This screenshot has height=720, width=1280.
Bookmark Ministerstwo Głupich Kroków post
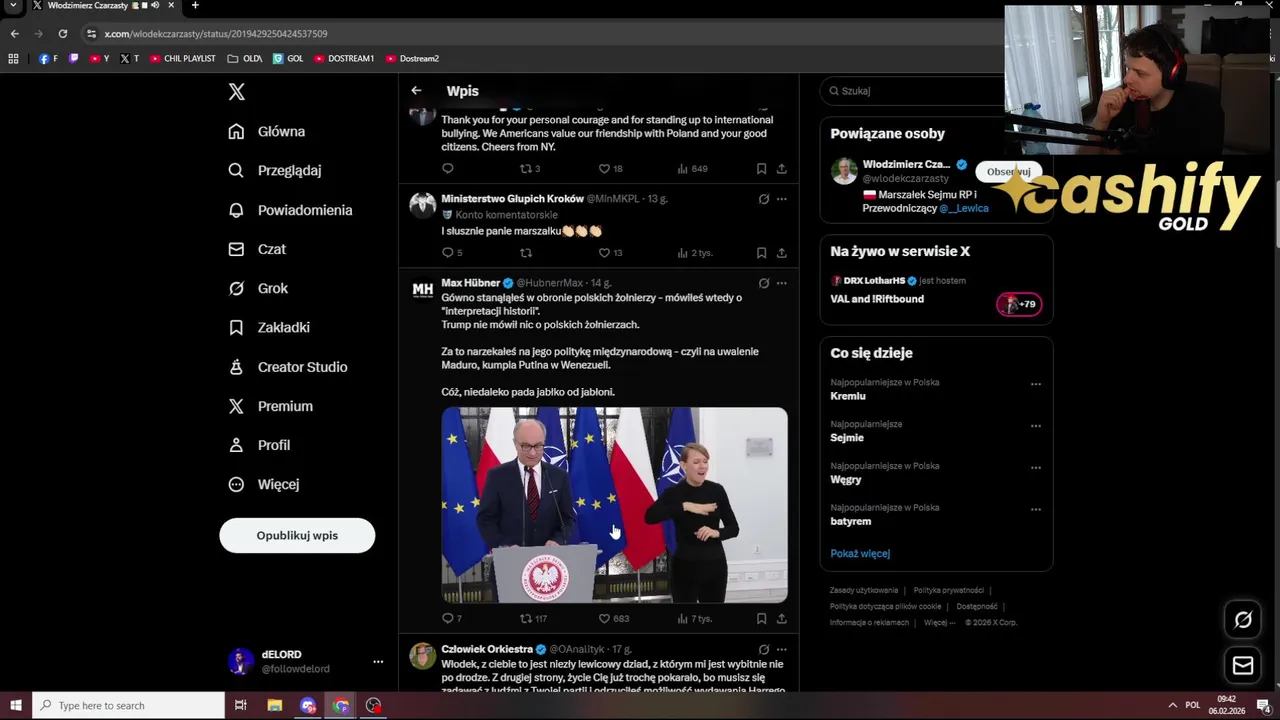(x=761, y=252)
